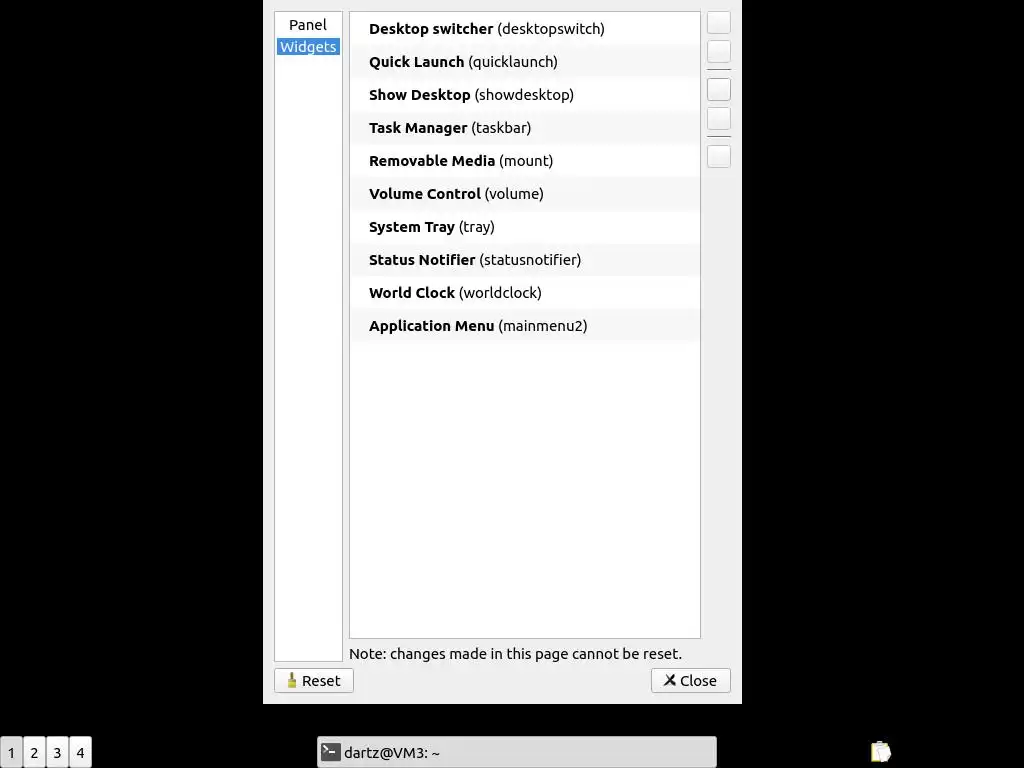The width and height of the screenshot is (1024, 768).
Task: Select Show Desktop (showdesktop) widget row
Action: 524,95
